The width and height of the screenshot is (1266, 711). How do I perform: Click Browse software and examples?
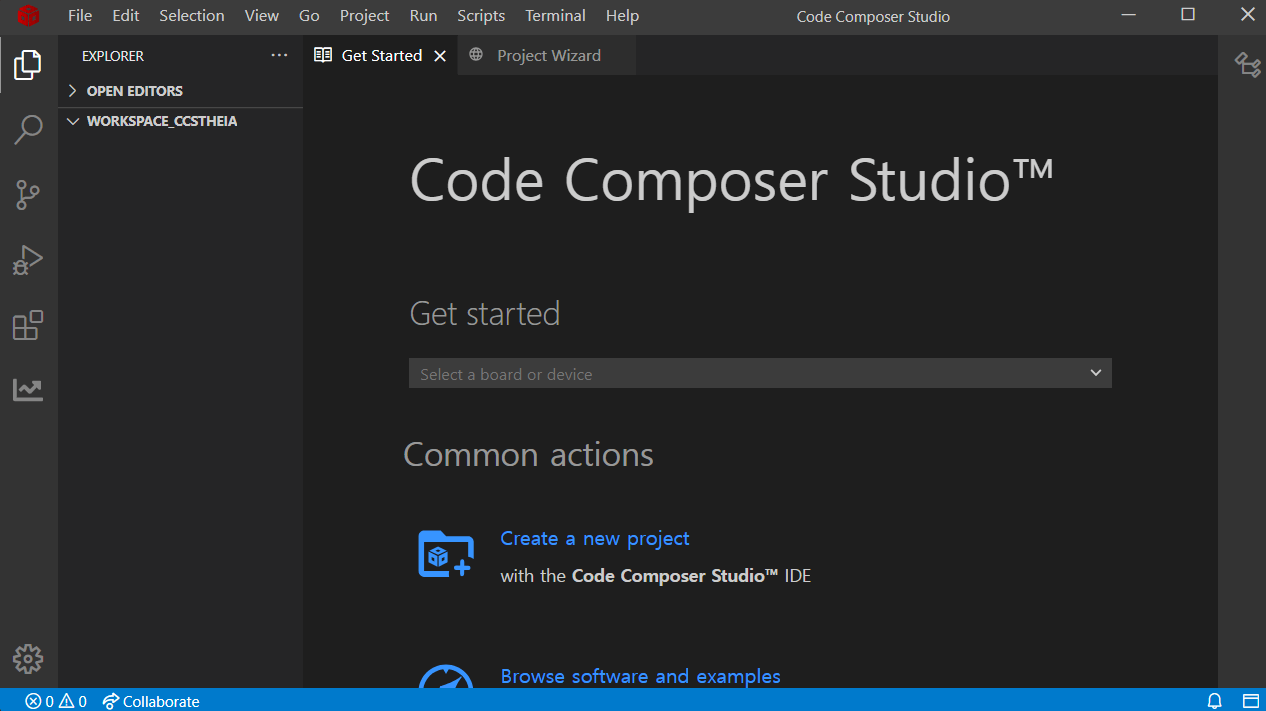pos(640,676)
